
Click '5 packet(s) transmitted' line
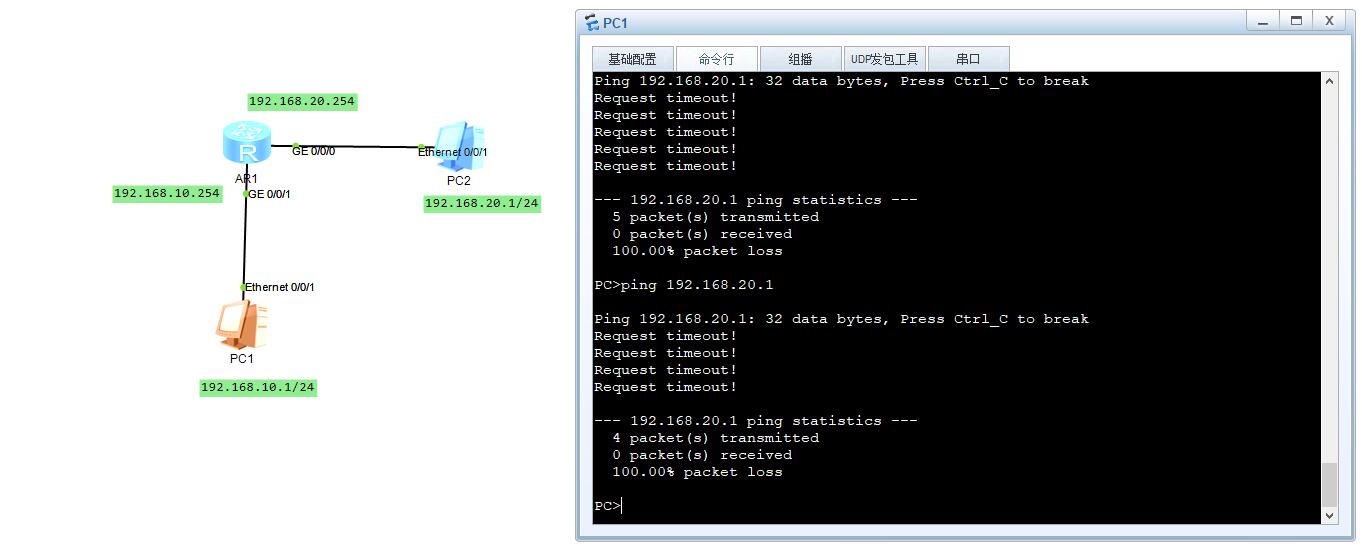point(716,217)
